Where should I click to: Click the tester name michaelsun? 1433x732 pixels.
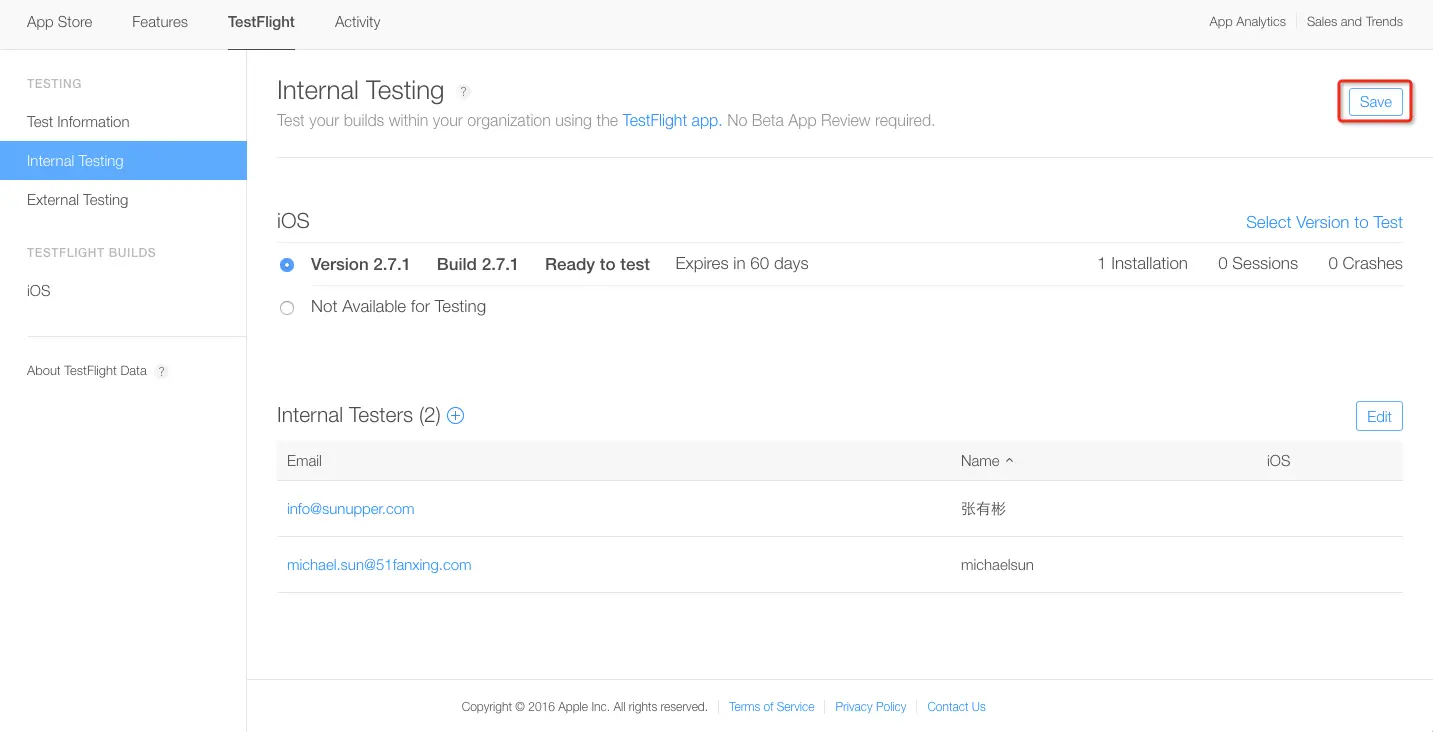997,565
